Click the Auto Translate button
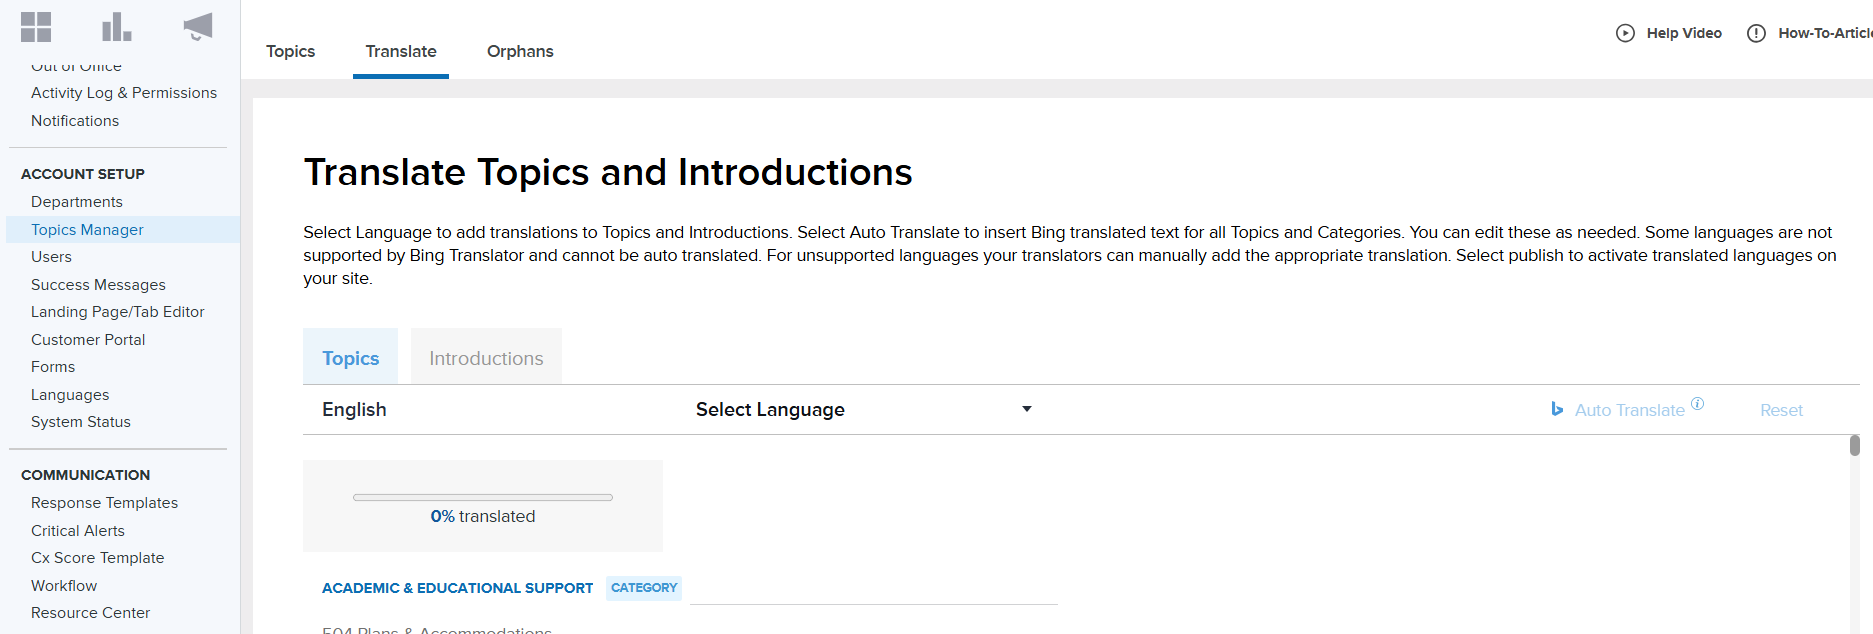Viewport: 1873px width, 634px height. pos(1629,410)
